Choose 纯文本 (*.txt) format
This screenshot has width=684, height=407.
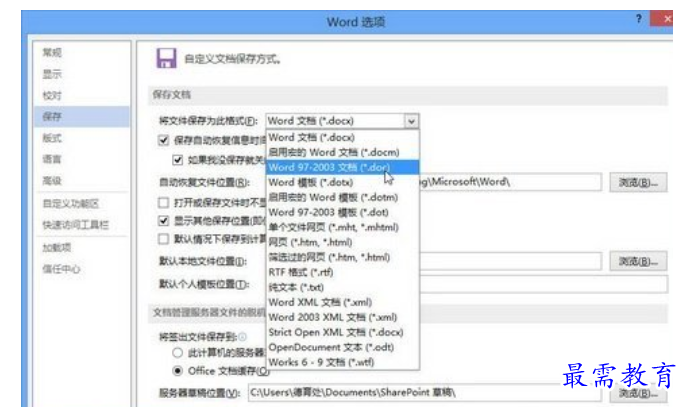[342, 287]
